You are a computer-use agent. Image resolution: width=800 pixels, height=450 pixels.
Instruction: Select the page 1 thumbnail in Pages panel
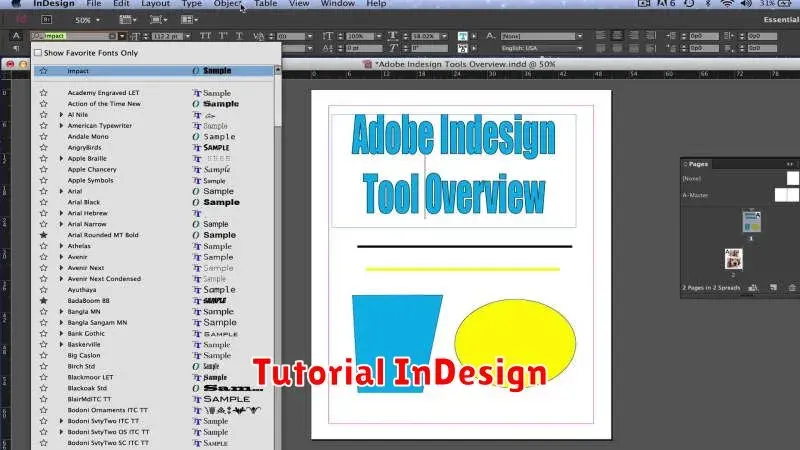[x=751, y=221]
